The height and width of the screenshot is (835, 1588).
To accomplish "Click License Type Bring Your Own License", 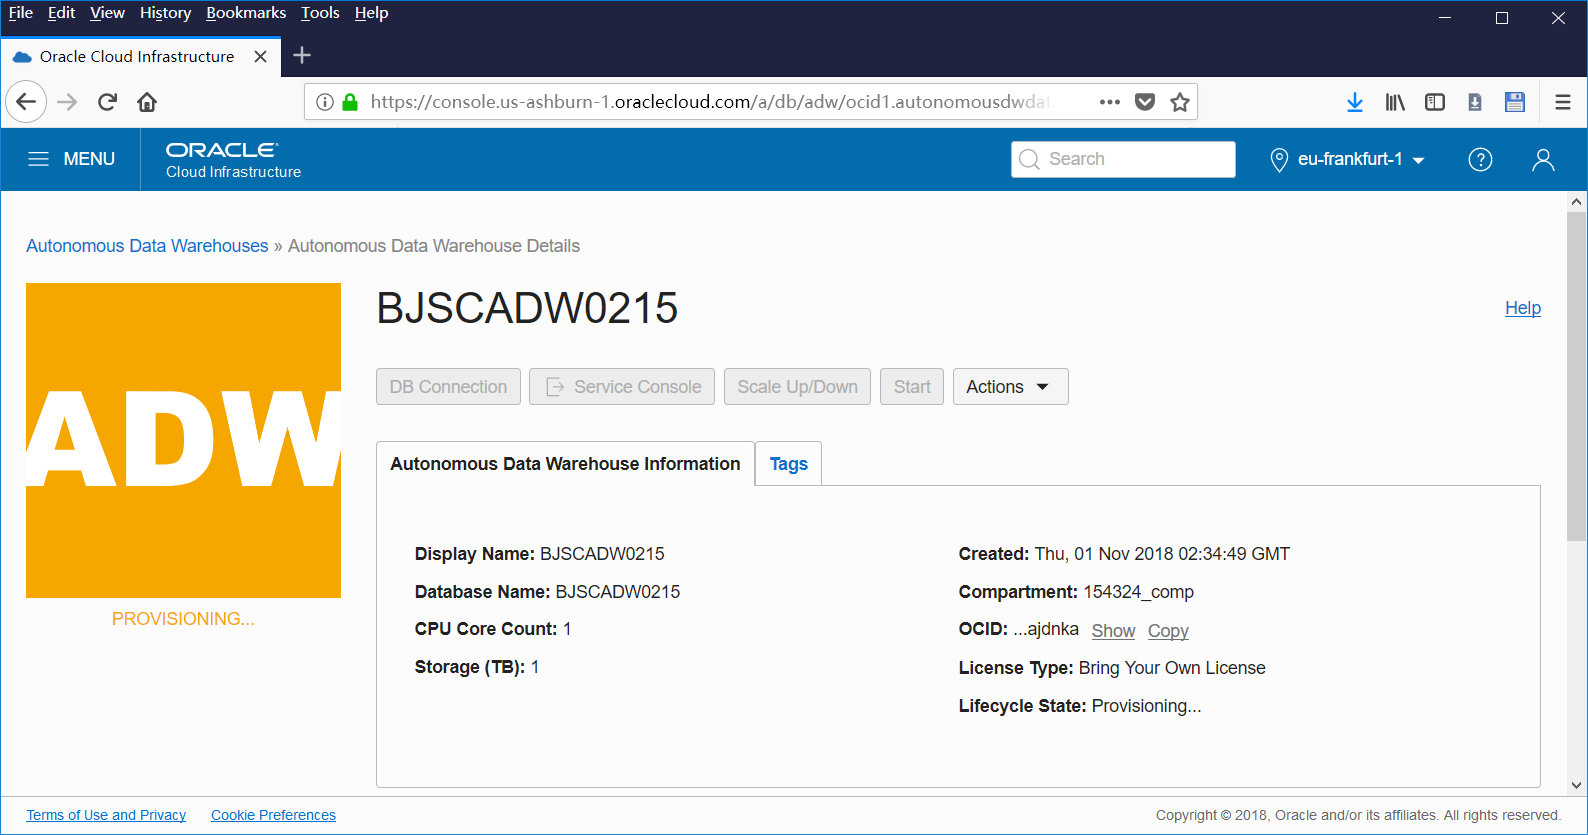I will tap(1112, 668).
